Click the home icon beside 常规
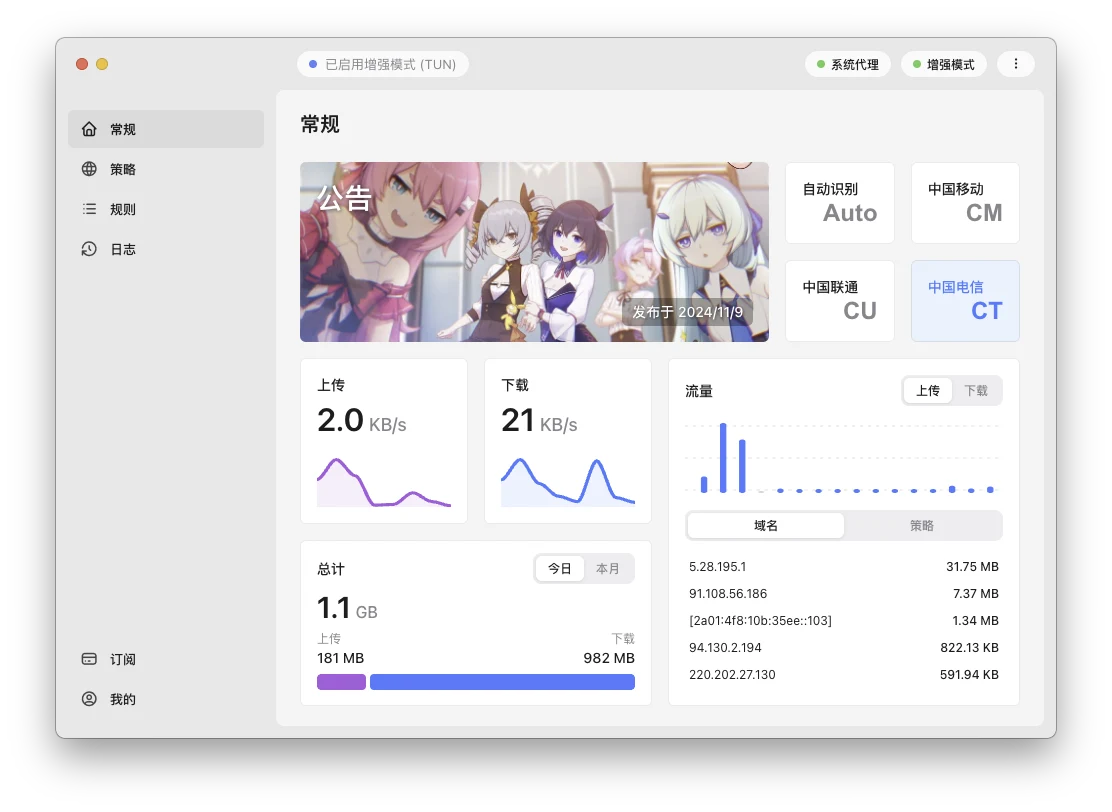The height and width of the screenshot is (812, 1112). coord(89,129)
